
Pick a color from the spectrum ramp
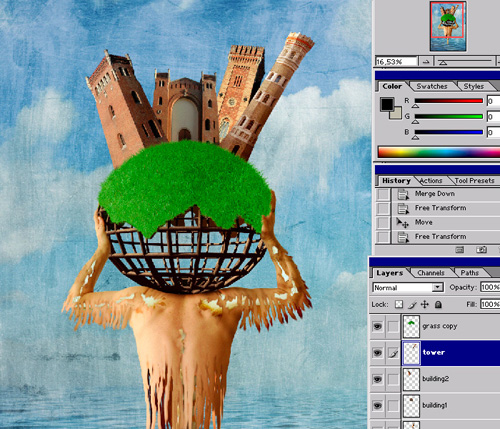tap(439, 152)
